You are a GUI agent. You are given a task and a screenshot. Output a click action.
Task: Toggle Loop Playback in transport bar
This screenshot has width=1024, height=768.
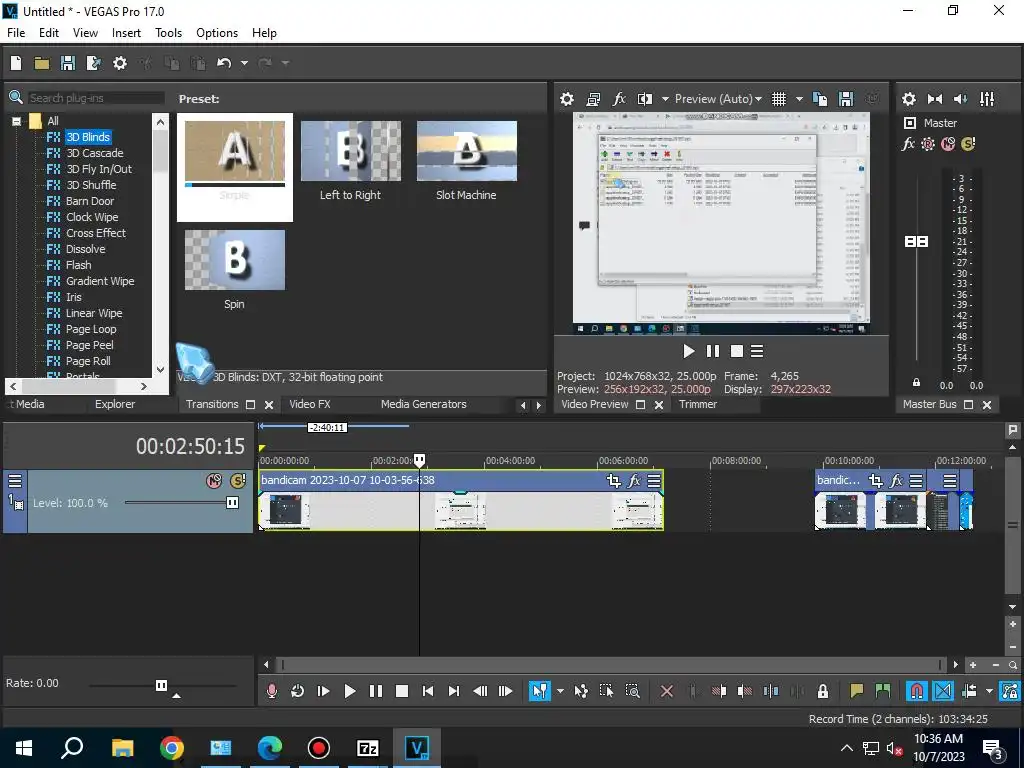click(298, 691)
